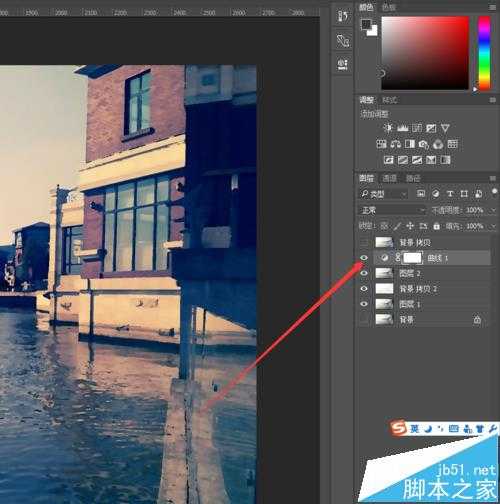500x504 pixels.
Task: Click the lock-all padlock icon in lock row
Action: 436,226
